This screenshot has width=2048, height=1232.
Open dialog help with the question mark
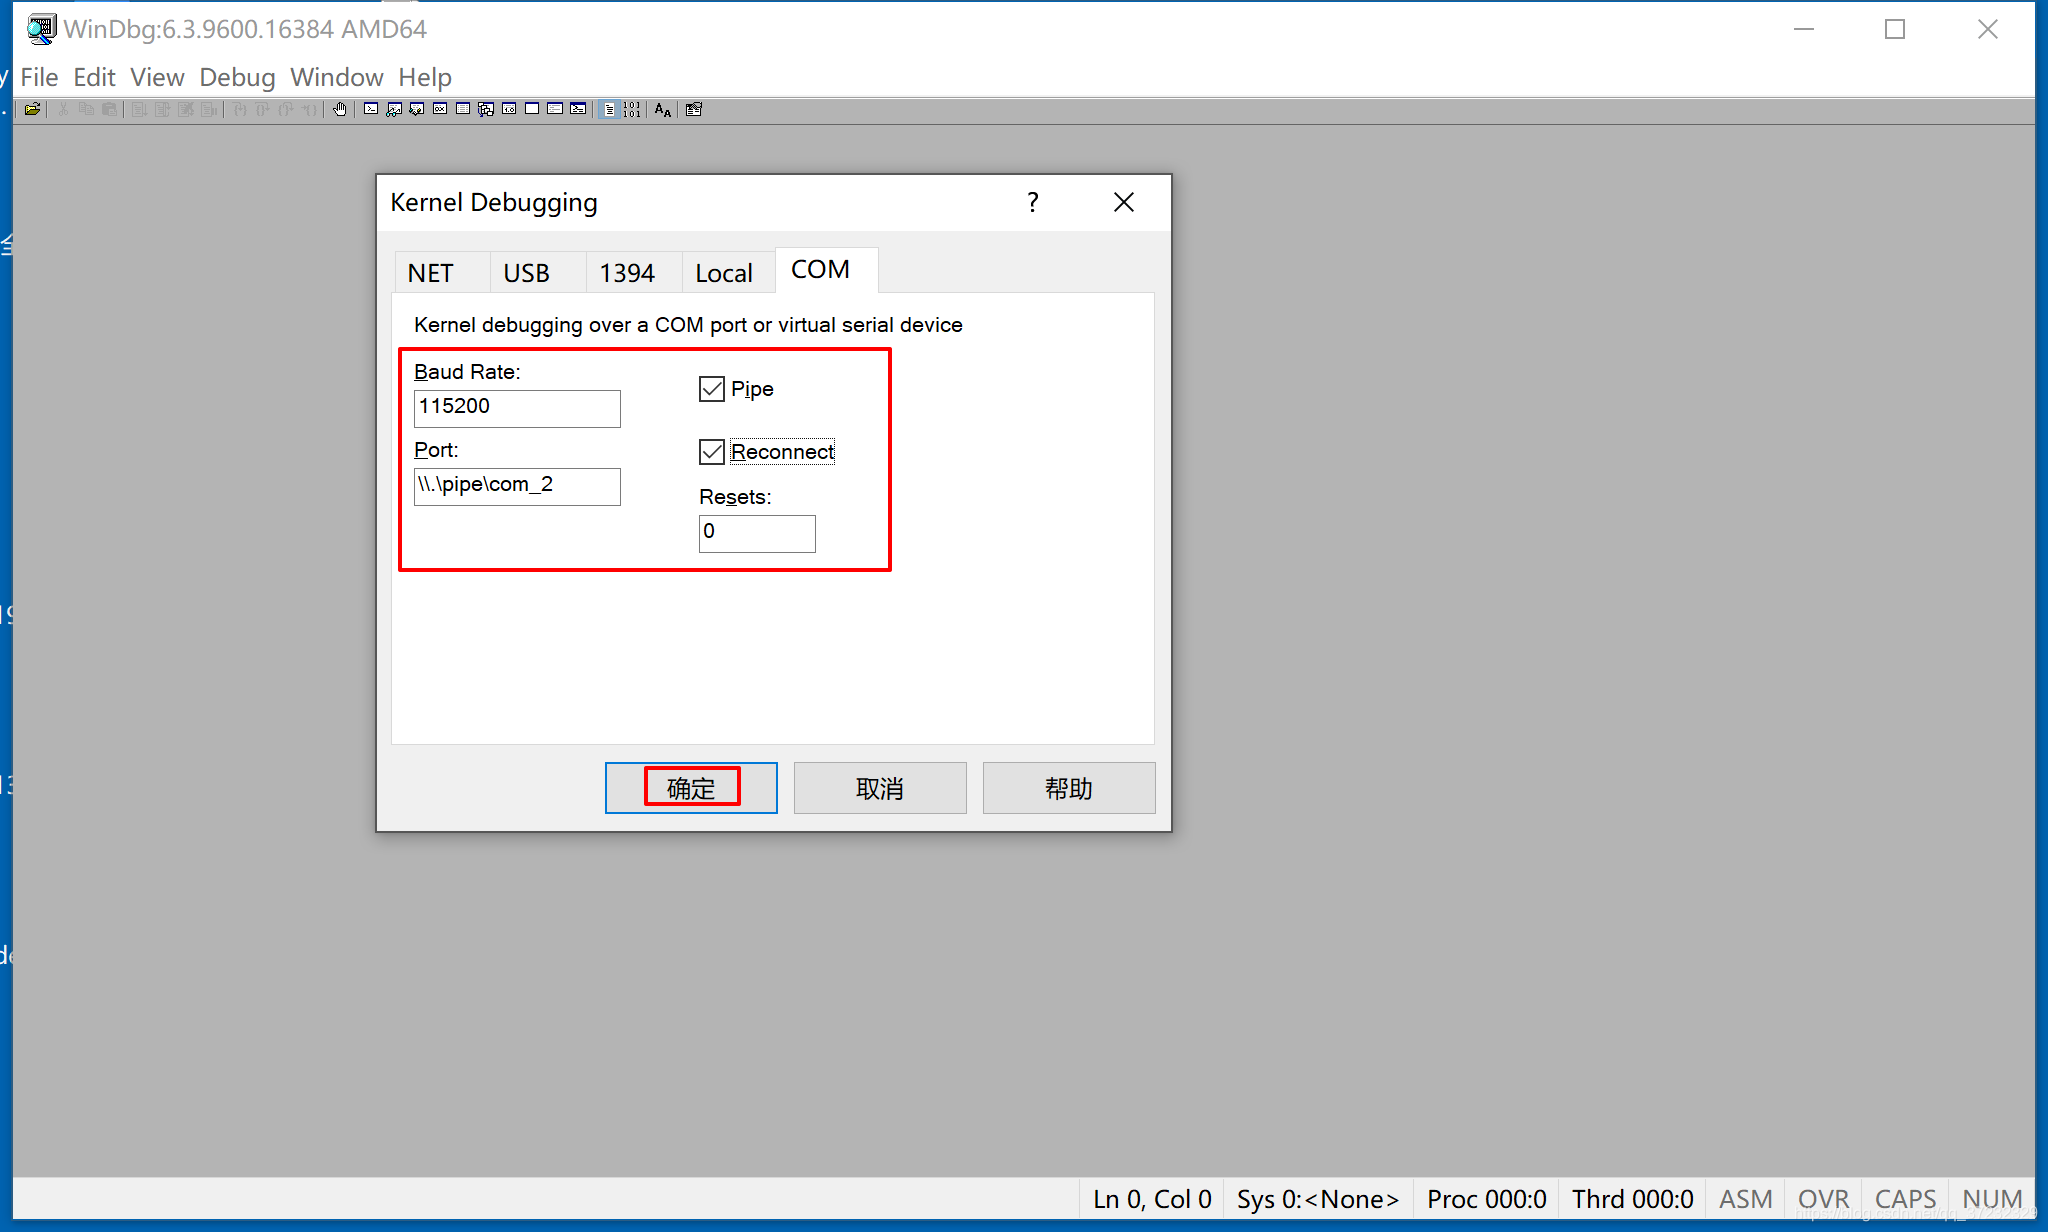pos(1032,202)
